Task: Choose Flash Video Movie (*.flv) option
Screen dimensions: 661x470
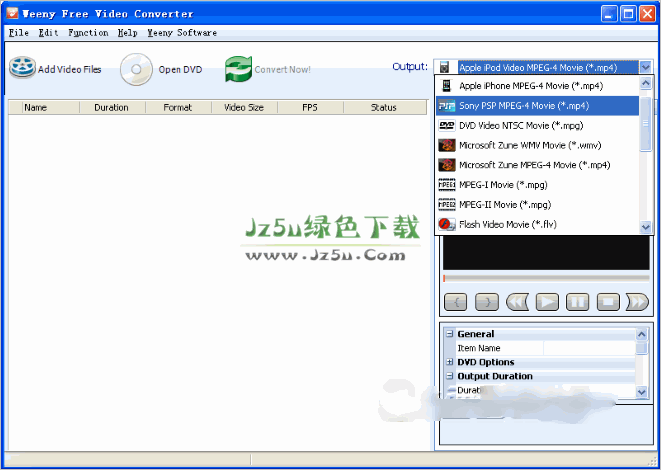Action: coord(538,224)
